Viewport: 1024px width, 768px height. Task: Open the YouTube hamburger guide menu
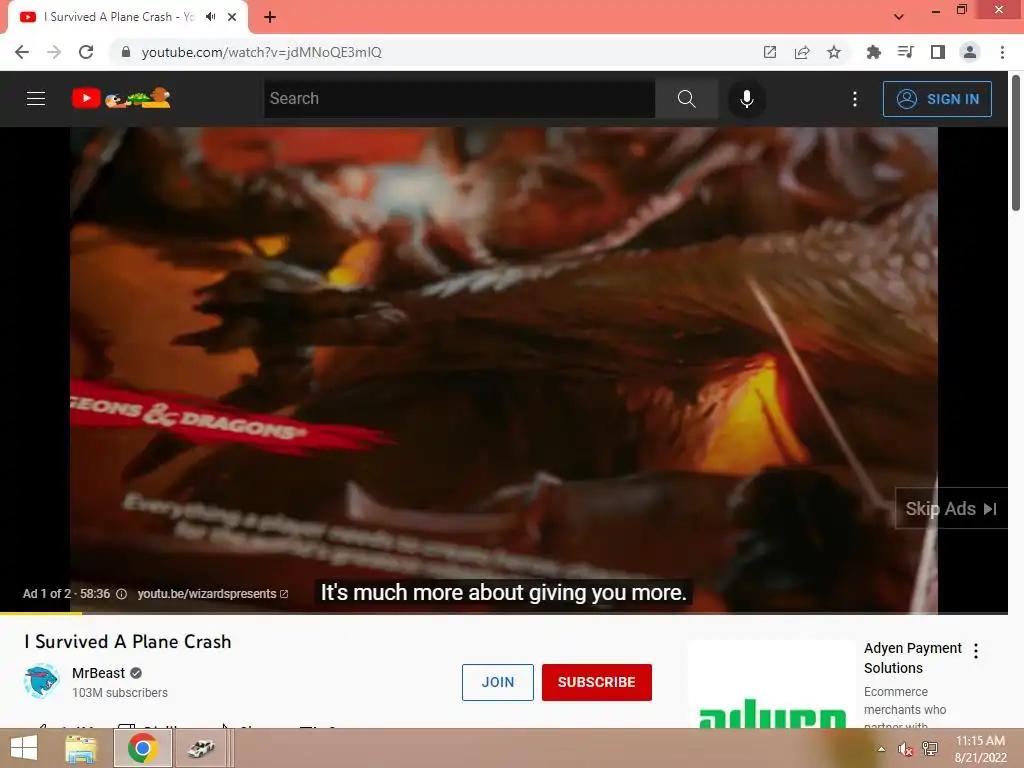[x=36, y=99]
